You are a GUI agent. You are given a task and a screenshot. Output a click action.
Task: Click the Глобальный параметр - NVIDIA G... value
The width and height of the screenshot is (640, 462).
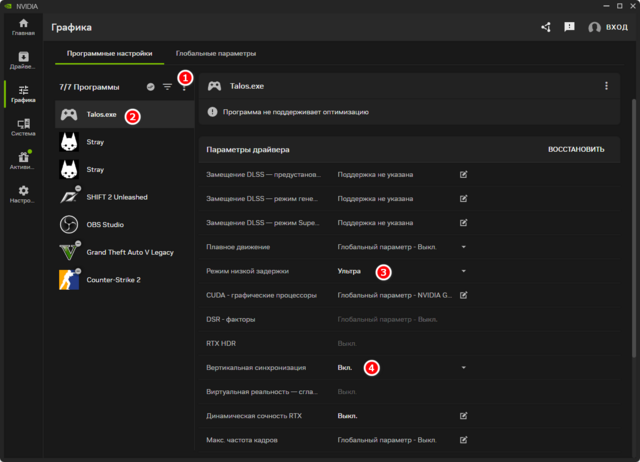(395, 295)
